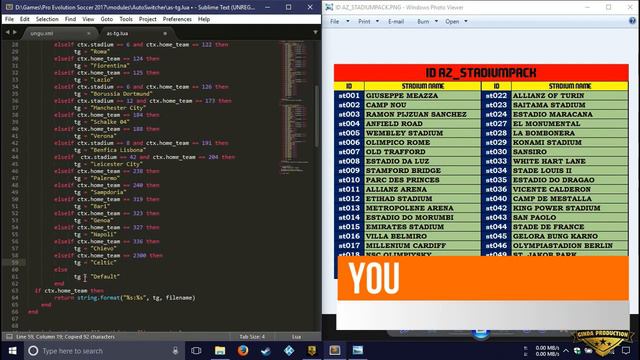Click the search box microphone icon

pos(175,351)
